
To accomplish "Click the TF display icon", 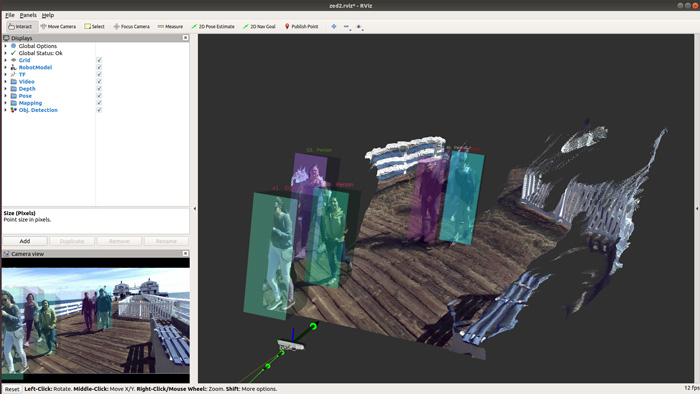I will point(13,75).
